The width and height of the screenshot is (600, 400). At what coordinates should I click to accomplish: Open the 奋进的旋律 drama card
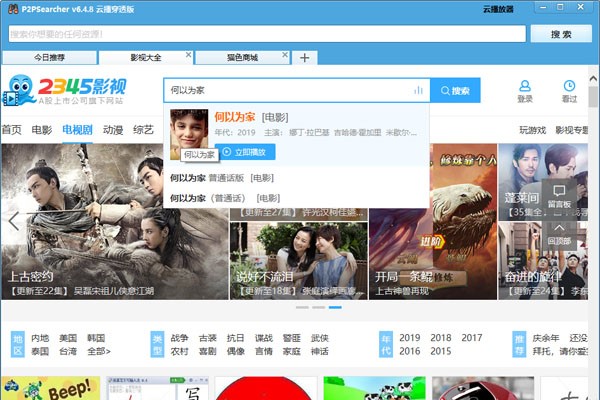(x=543, y=261)
